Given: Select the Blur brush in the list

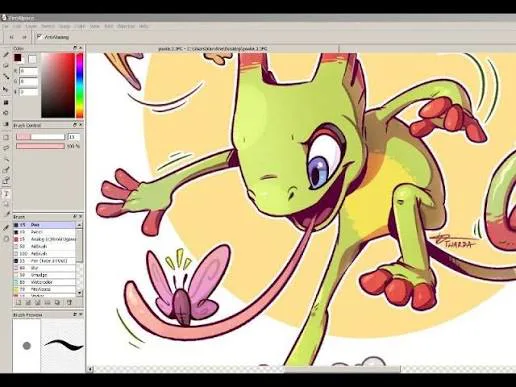Looking at the screenshot, I should pos(44,268).
